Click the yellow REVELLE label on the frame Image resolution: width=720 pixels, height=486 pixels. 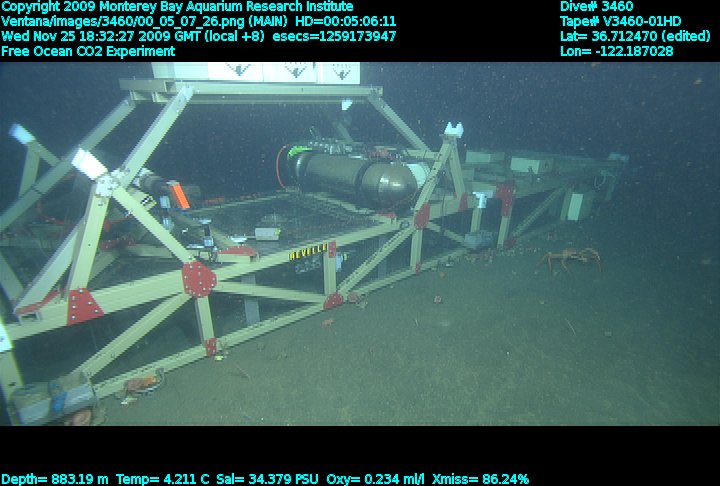(x=308, y=252)
